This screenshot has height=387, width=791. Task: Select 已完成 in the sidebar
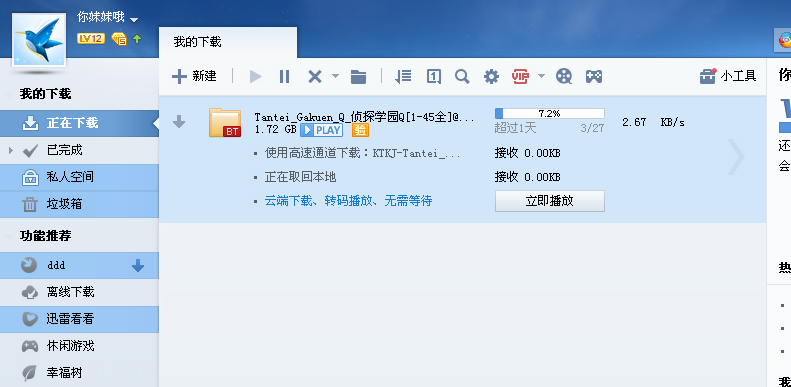(79, 150)
